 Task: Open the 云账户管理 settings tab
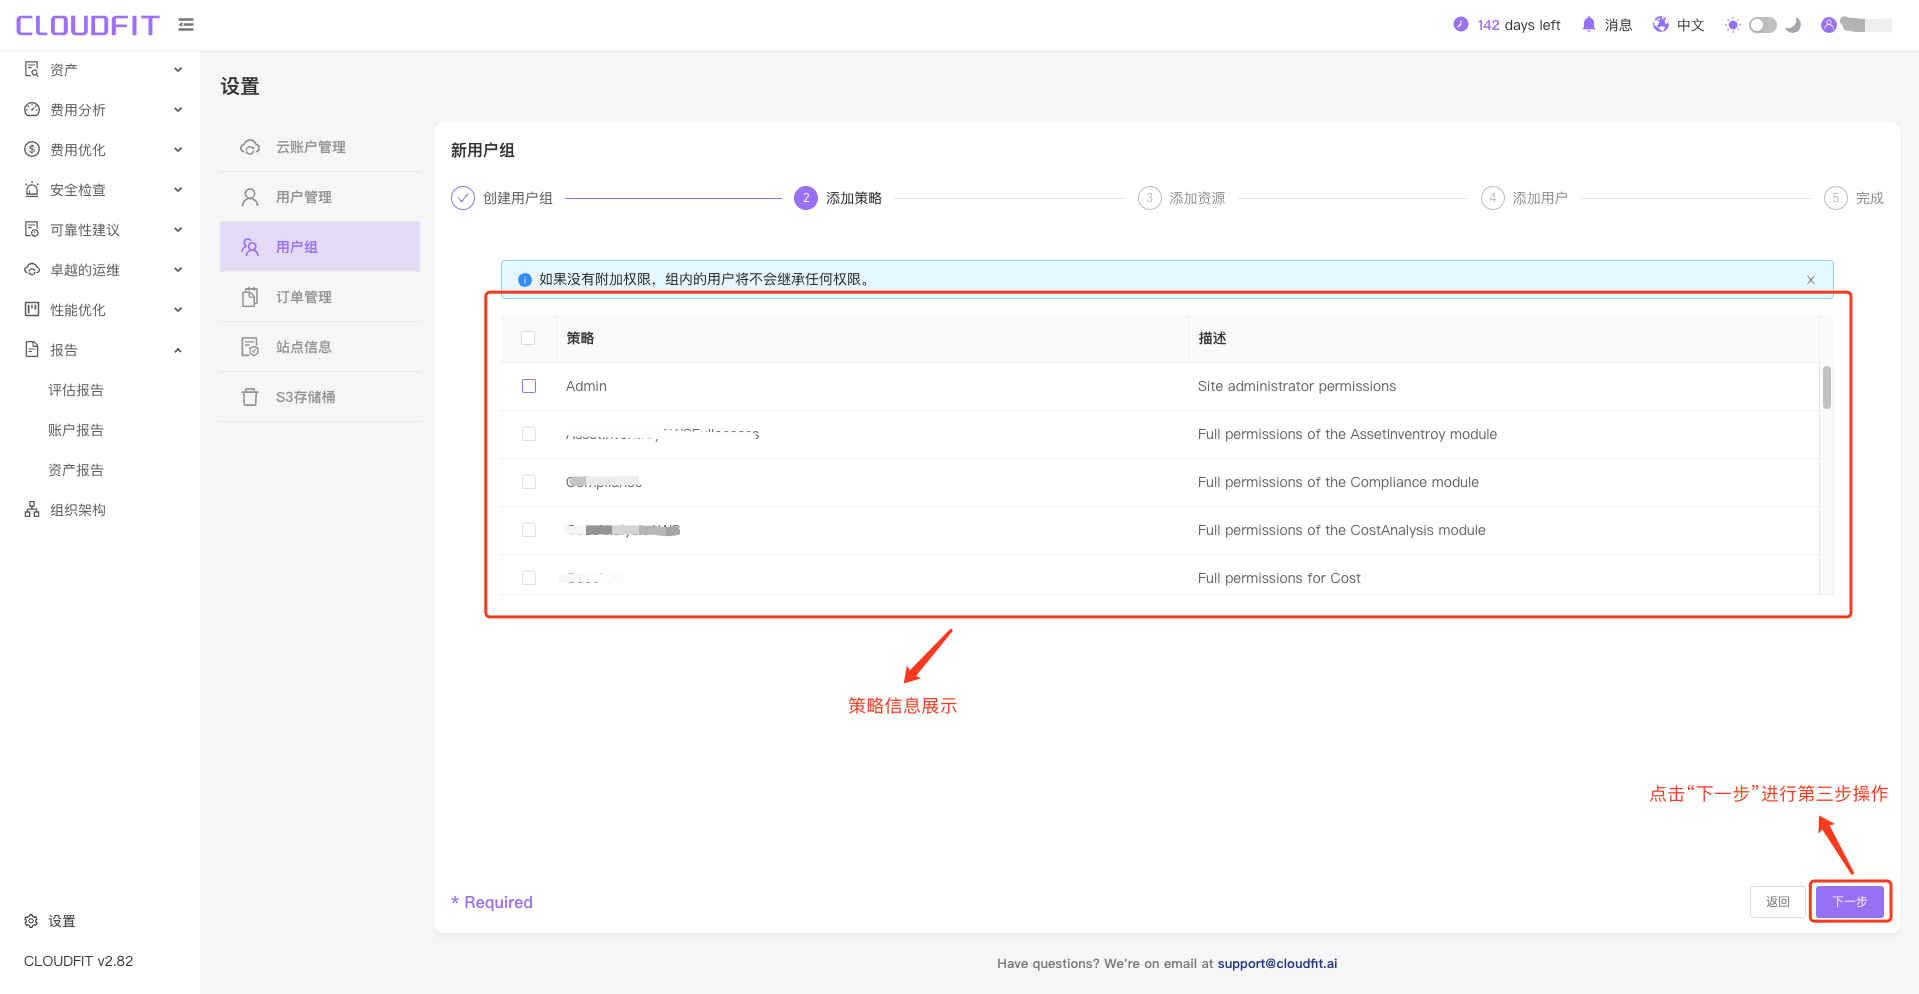(320, 147)
